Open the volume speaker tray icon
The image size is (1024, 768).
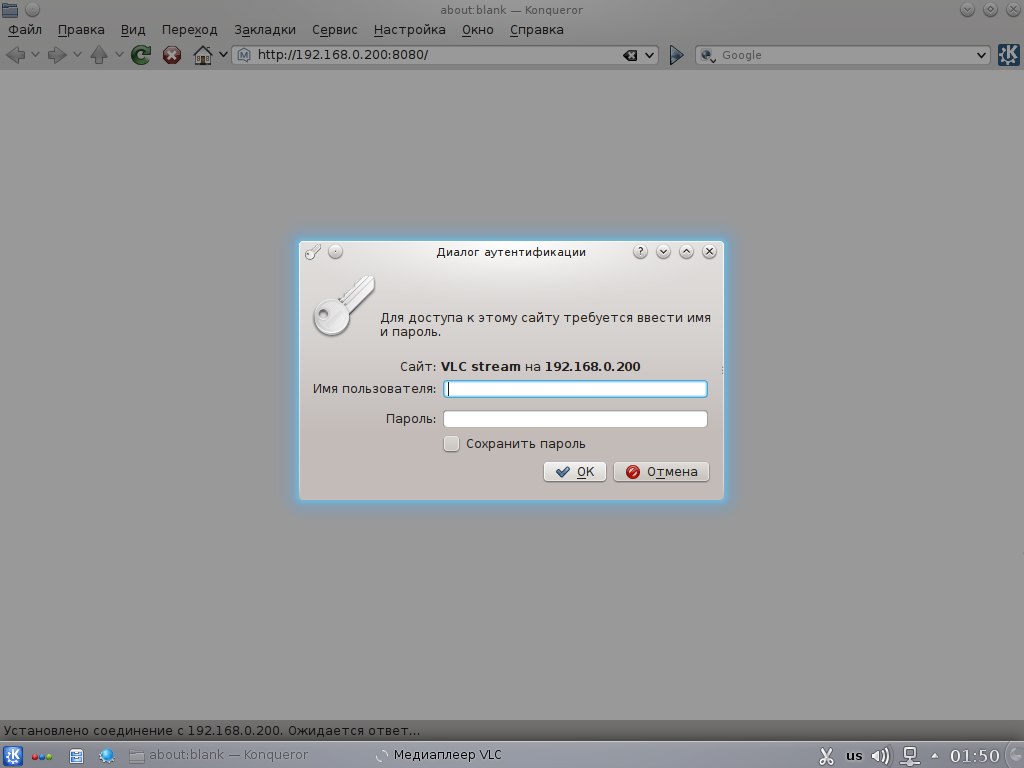coord(880,756)
